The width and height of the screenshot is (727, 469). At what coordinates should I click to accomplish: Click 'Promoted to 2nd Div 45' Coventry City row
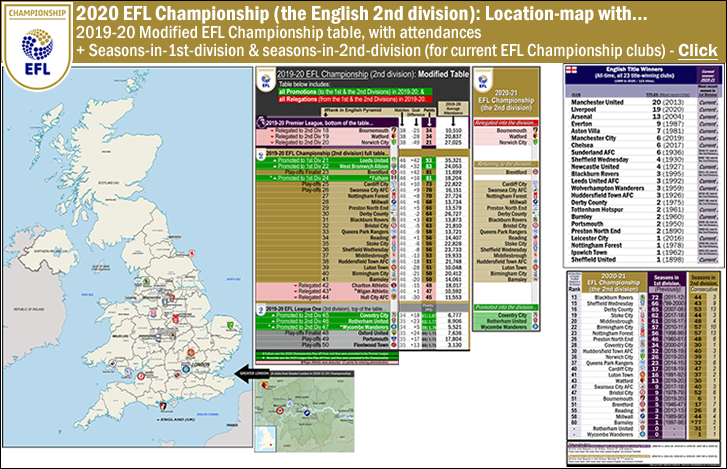click(x=327, y=315)
